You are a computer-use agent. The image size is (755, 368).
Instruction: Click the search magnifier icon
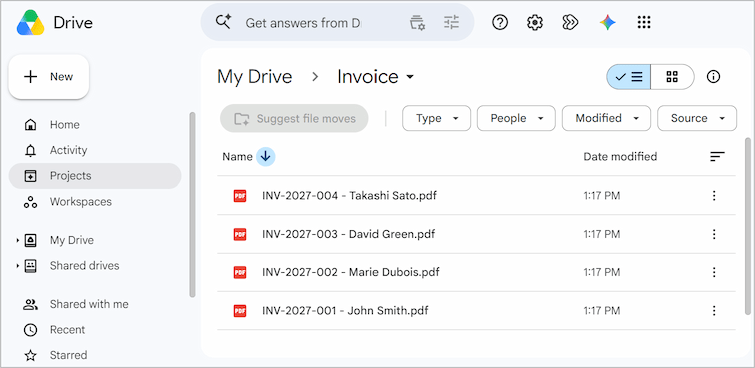223,22
